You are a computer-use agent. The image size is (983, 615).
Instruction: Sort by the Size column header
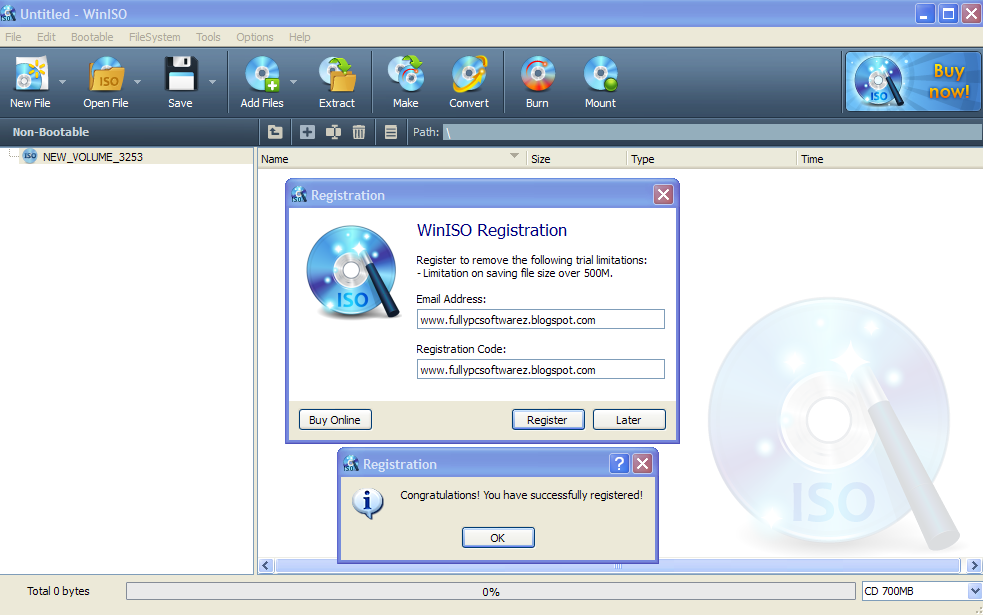tap(576, 159)
